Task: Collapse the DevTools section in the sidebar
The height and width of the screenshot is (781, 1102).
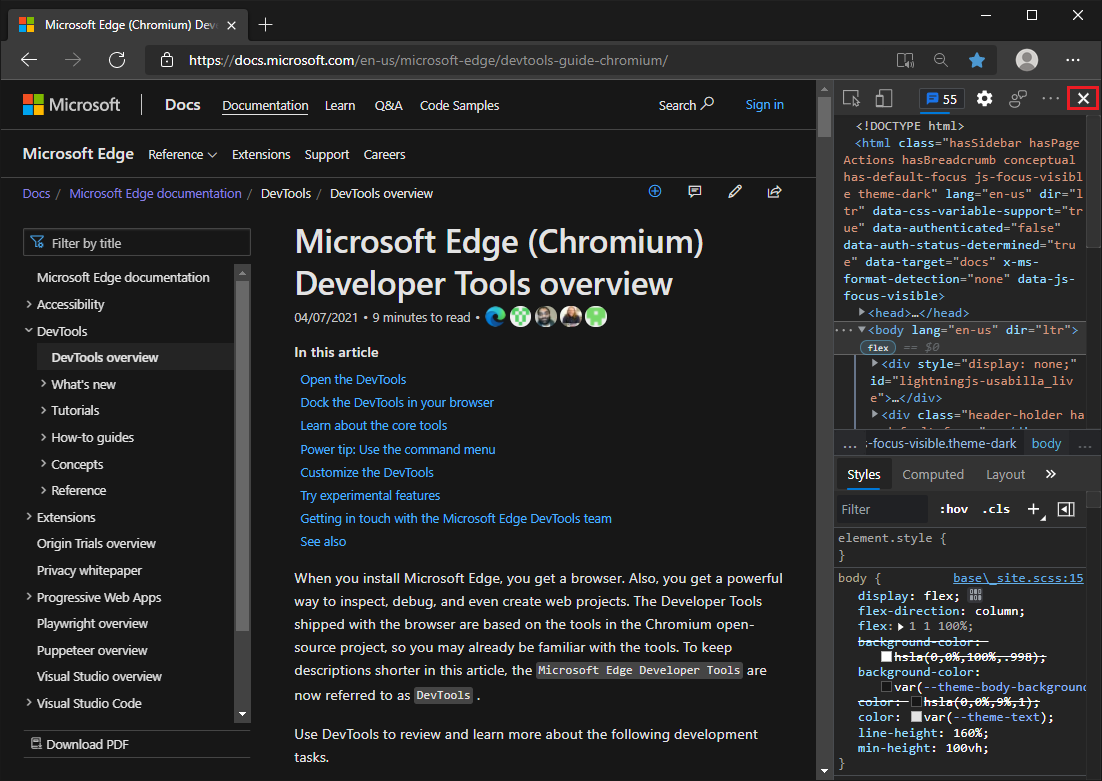Action: coord(27,330)
